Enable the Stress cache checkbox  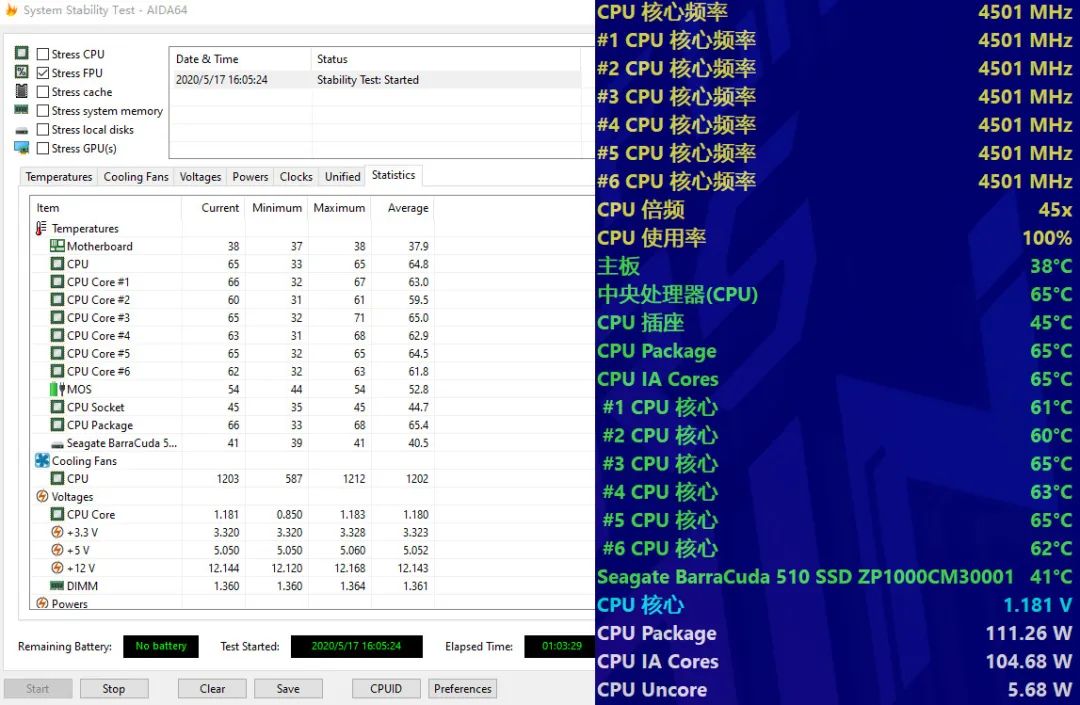click(x=43, y=92)
